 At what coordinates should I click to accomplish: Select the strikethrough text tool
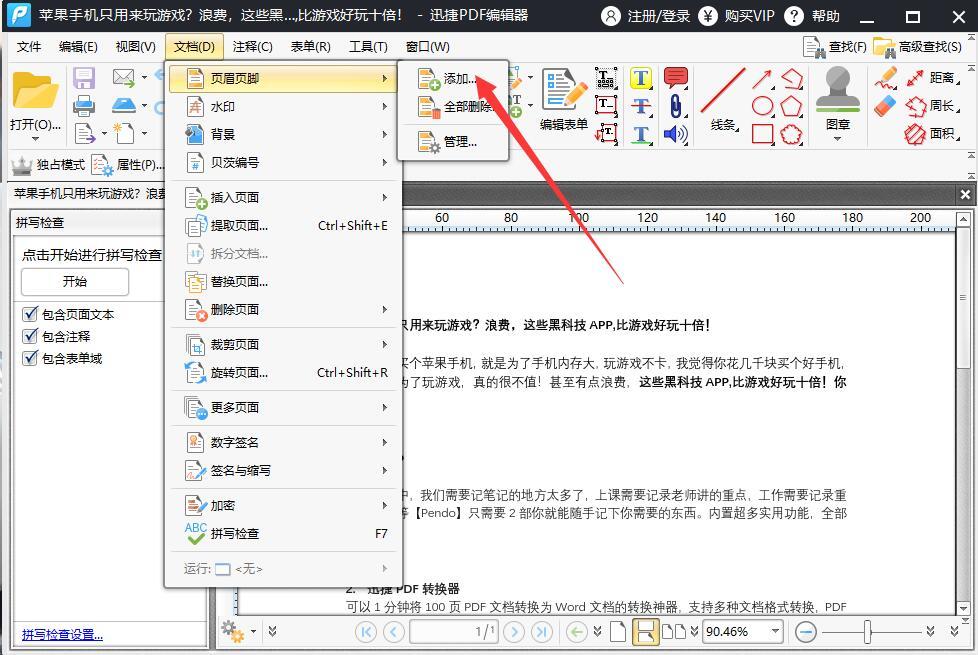pyautogui.click(x=641, y=106)
